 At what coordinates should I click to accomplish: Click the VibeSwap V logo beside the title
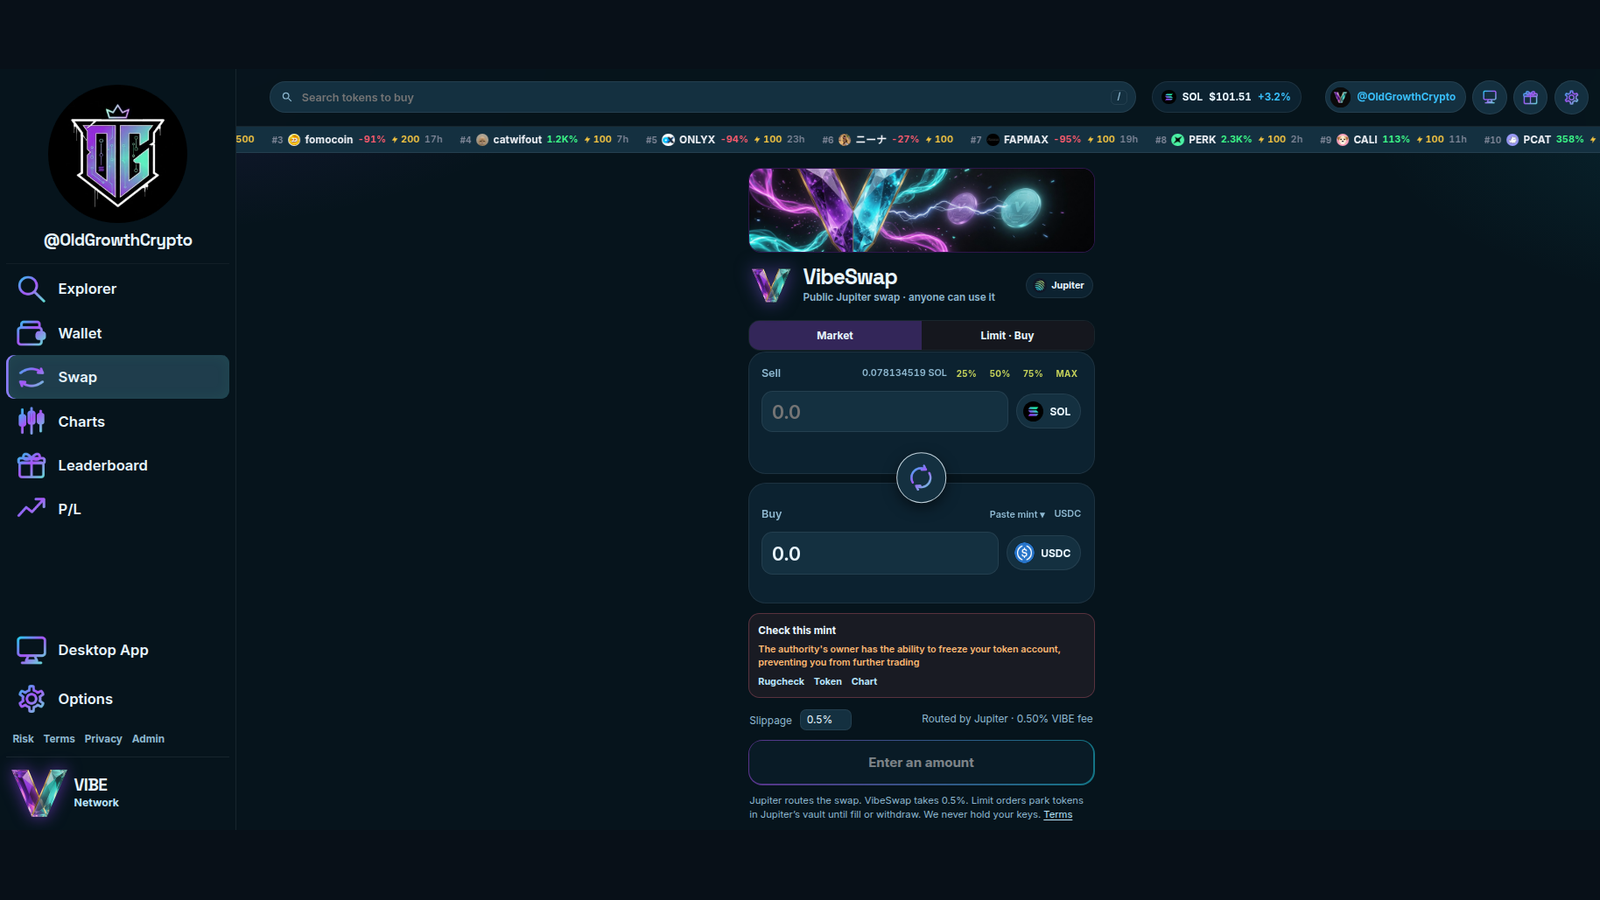coord(771,285)
